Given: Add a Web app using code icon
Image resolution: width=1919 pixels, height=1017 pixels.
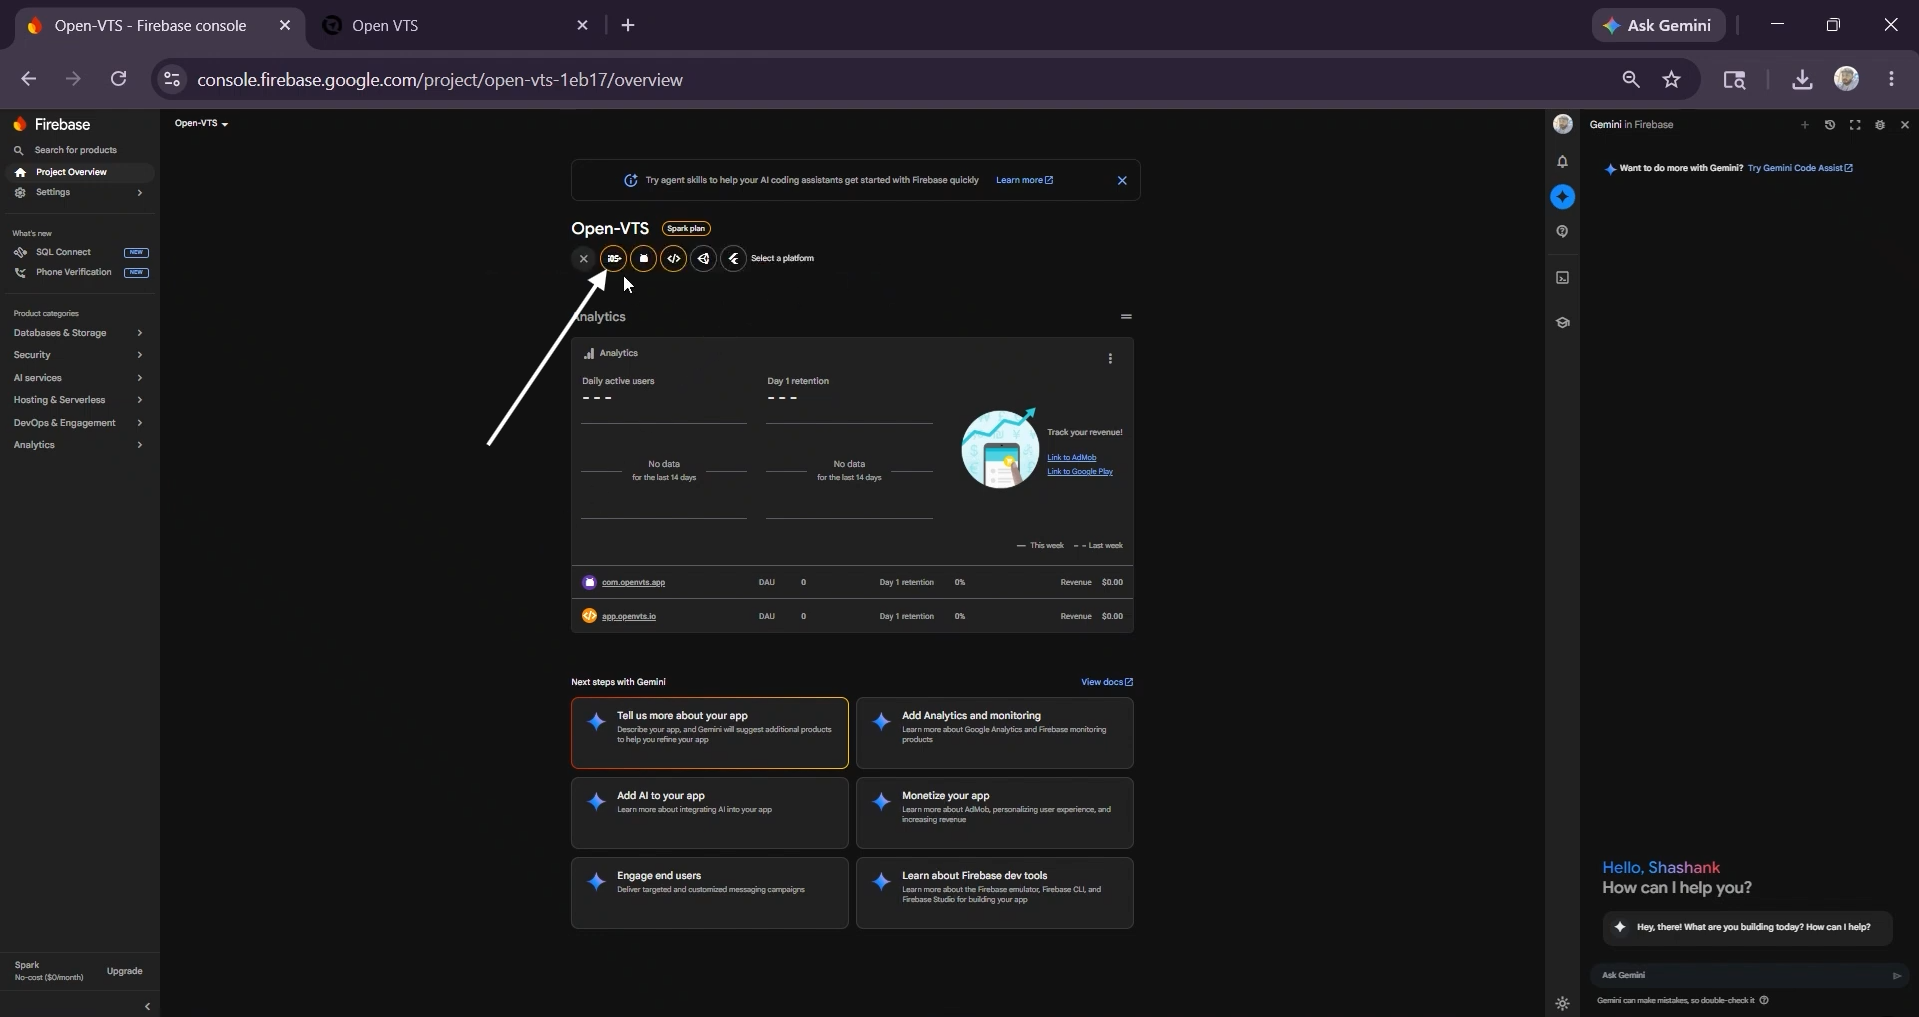Looking at the screenshot, I should coord(674,259).
